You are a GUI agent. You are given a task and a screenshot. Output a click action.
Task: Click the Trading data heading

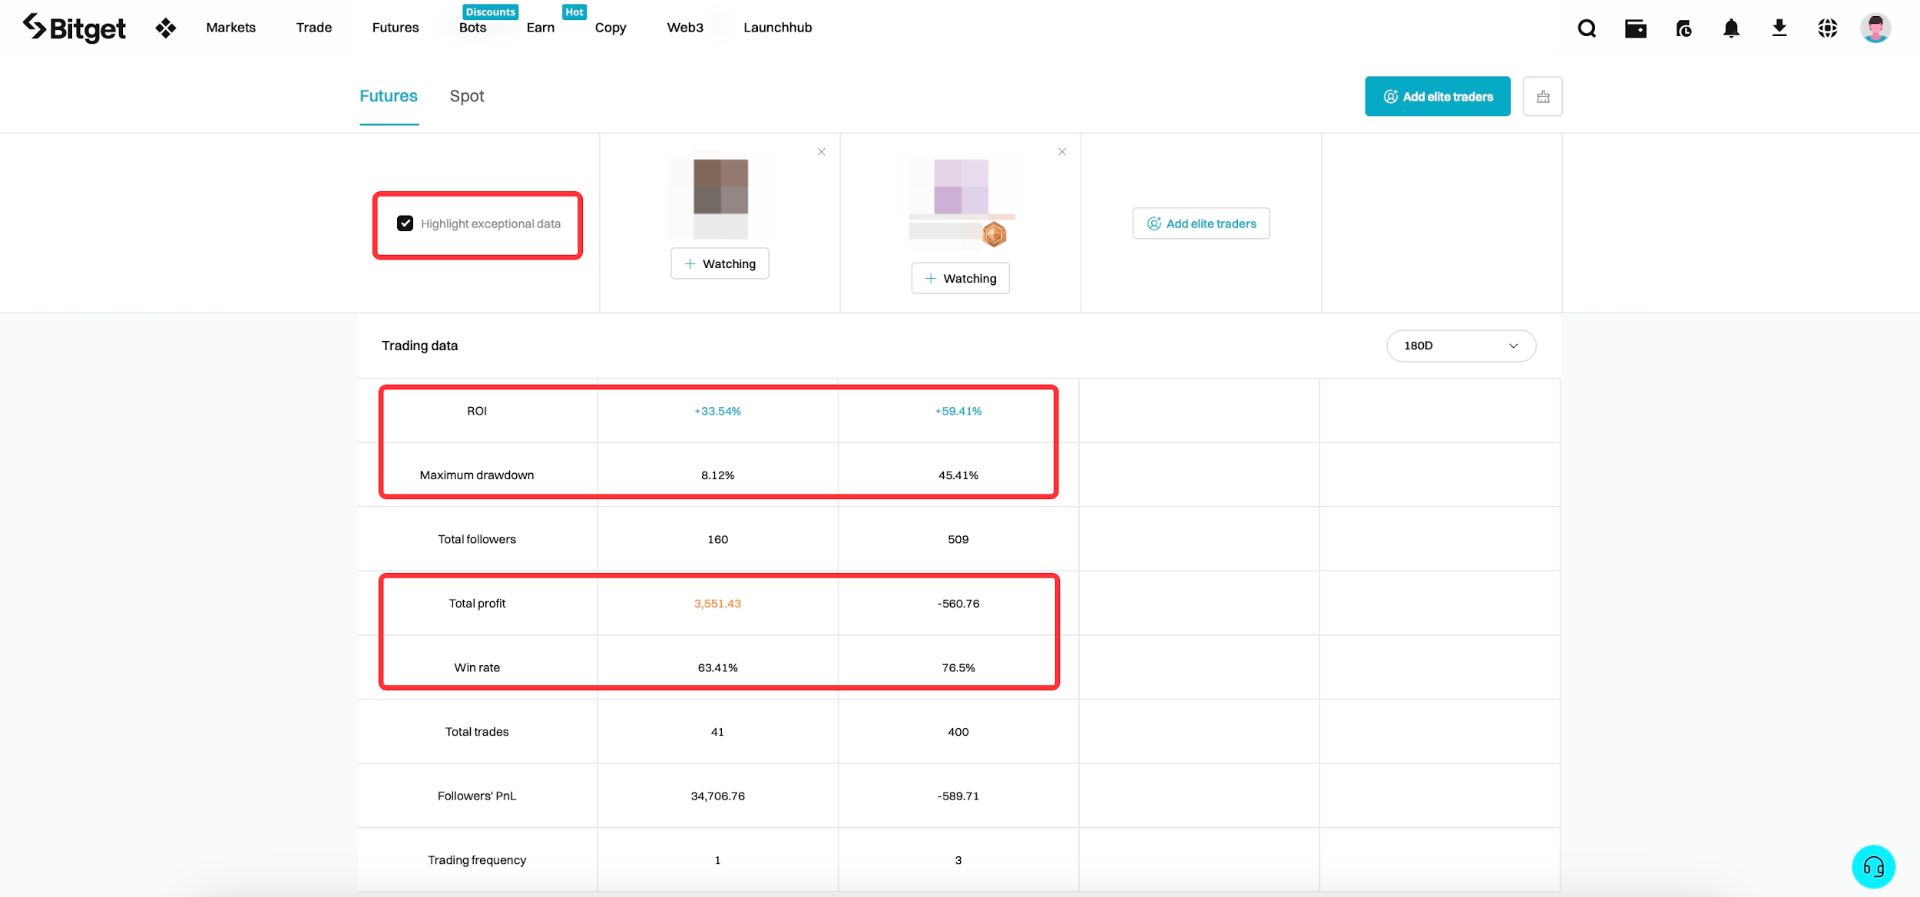pos(420,346)
